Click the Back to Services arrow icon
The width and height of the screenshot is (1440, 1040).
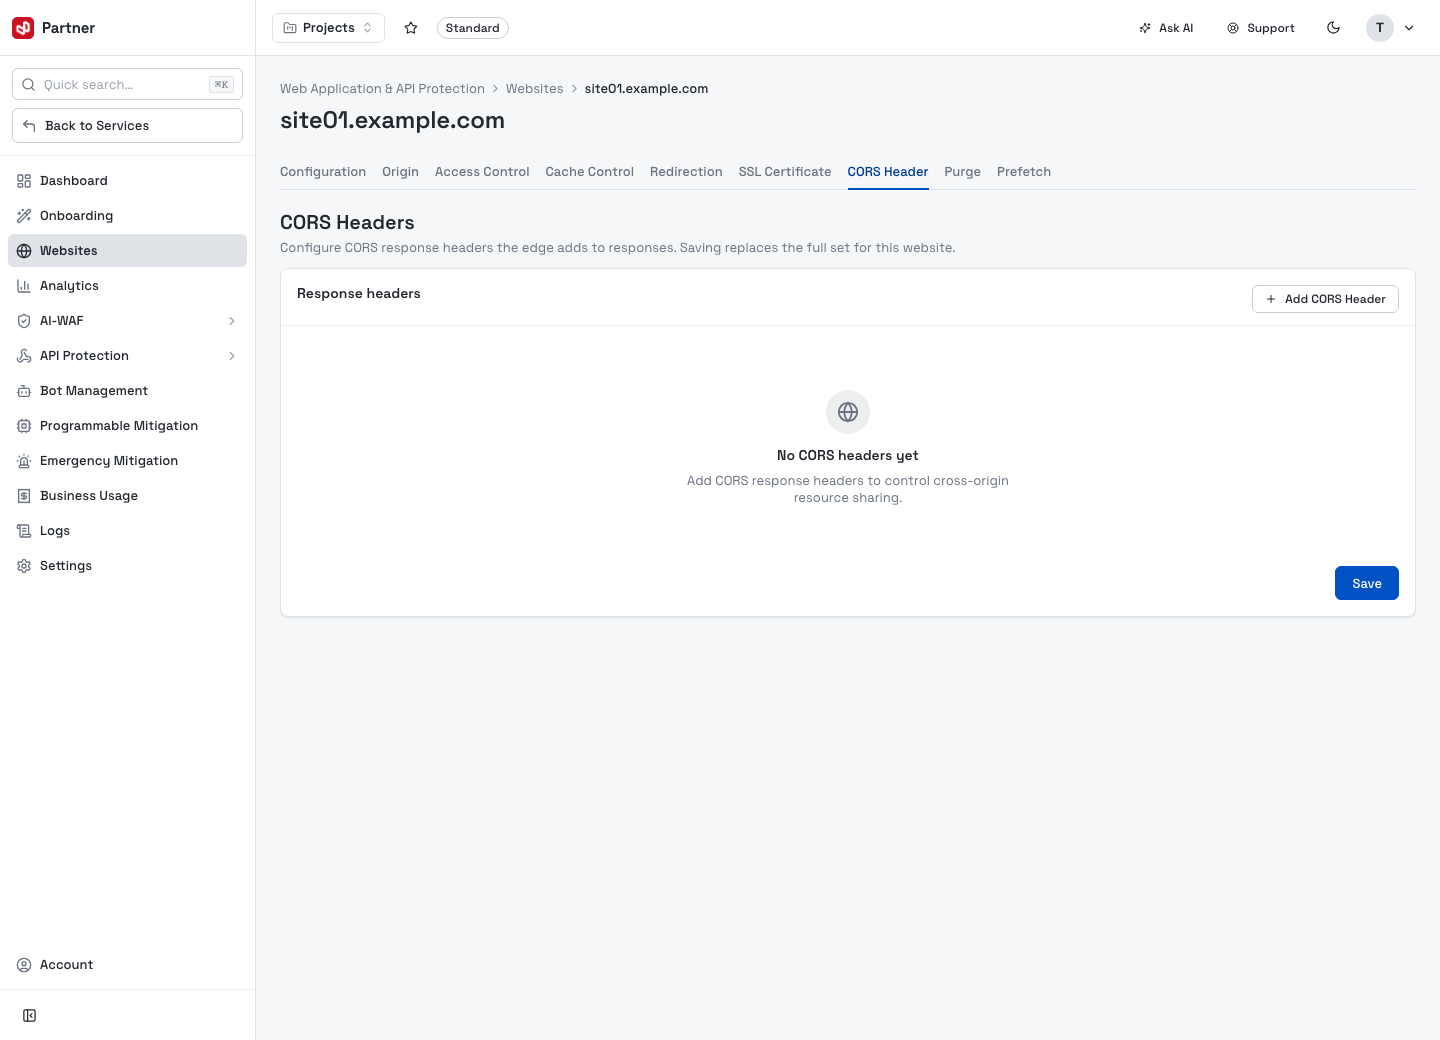coord(29,126)
